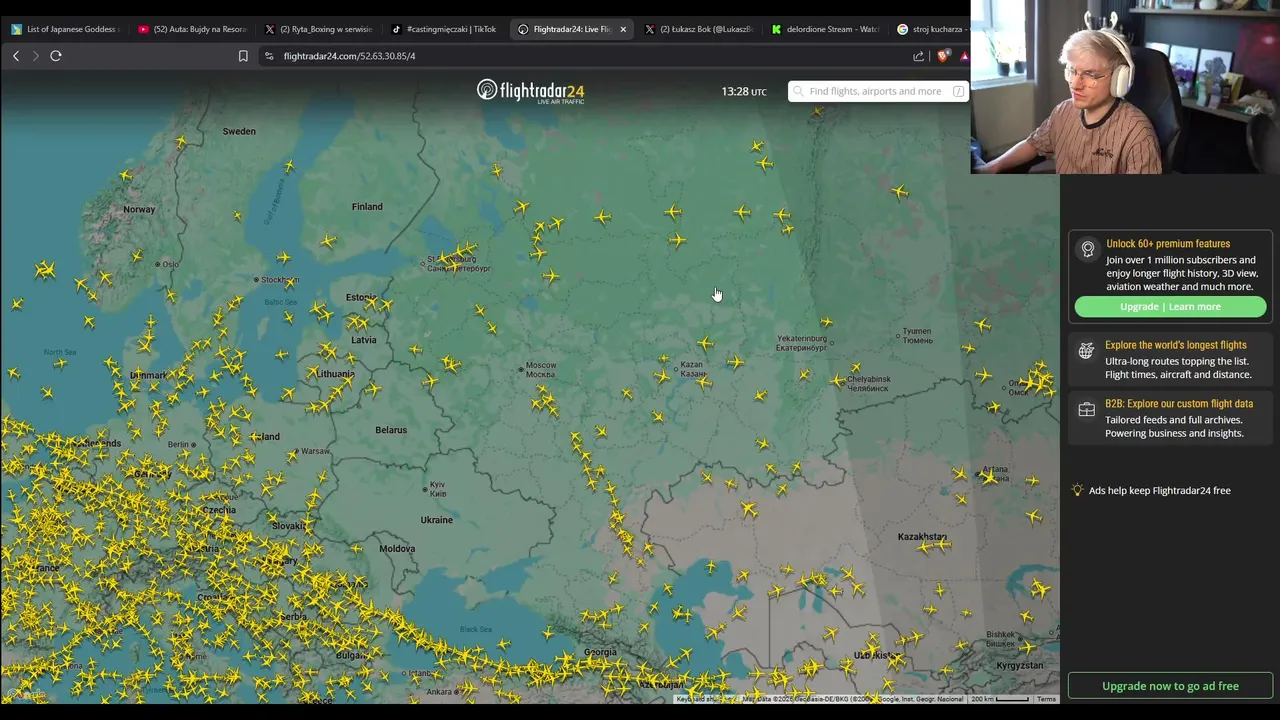Click the premium badge icon beside Unlock 60+
Image resolution: width=1280 pixels, height=720 pixels.
click(1088, 250)
